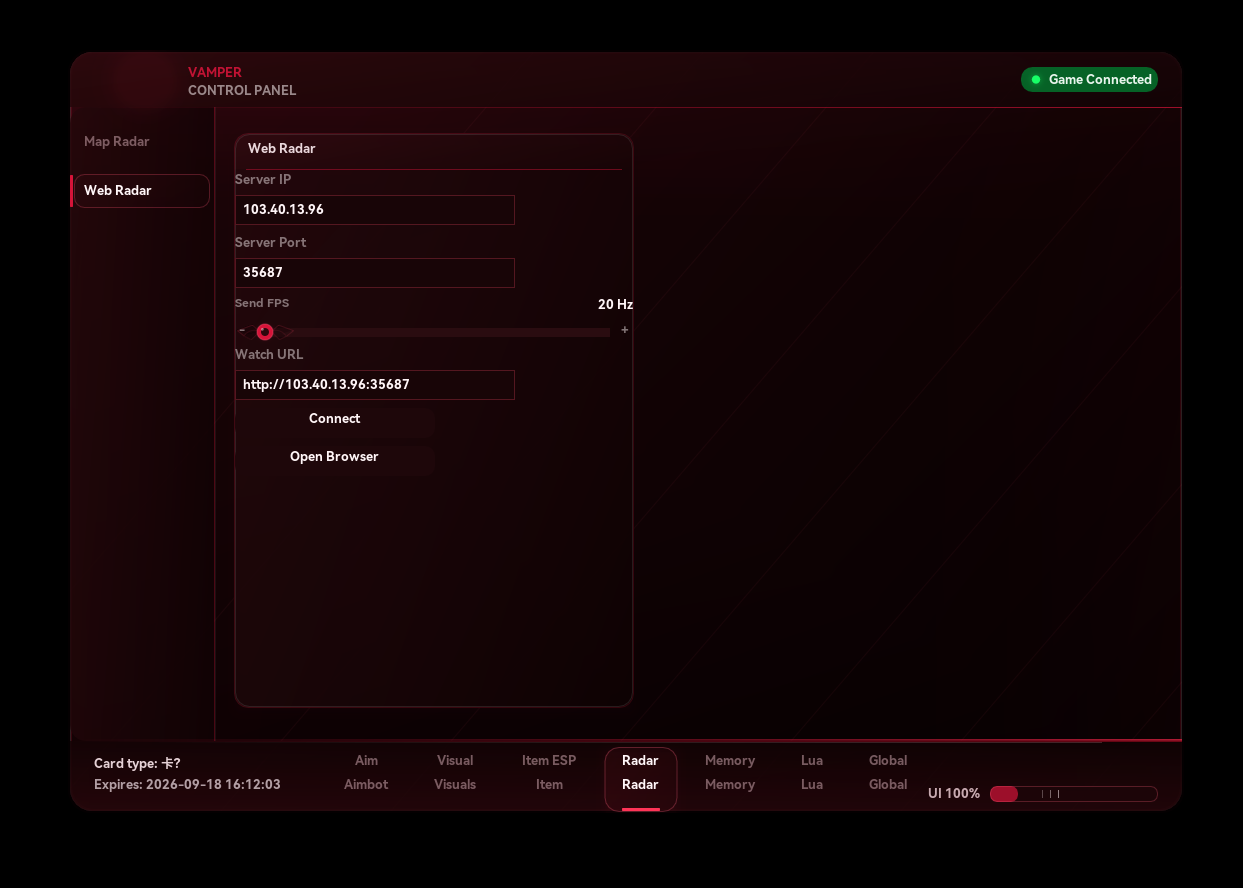Click the "CONTROL PANEL" header text
Screen dimensions: 1243x888
click(x=242, y=91)
